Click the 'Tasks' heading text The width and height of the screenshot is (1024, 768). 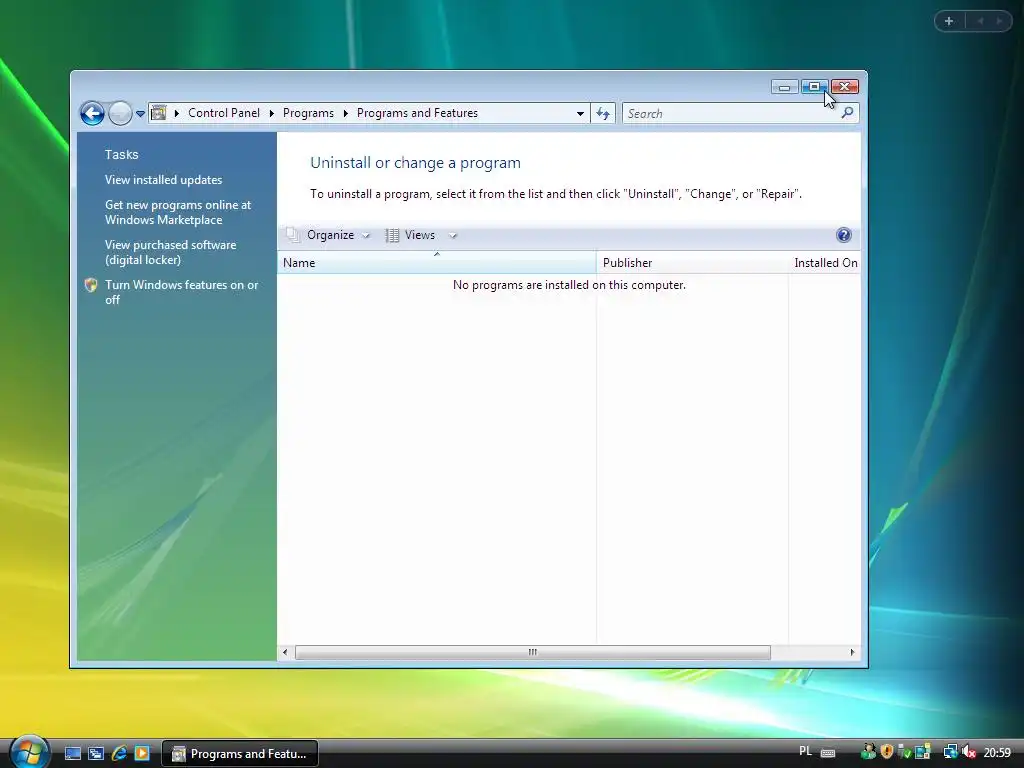(121, 154)
